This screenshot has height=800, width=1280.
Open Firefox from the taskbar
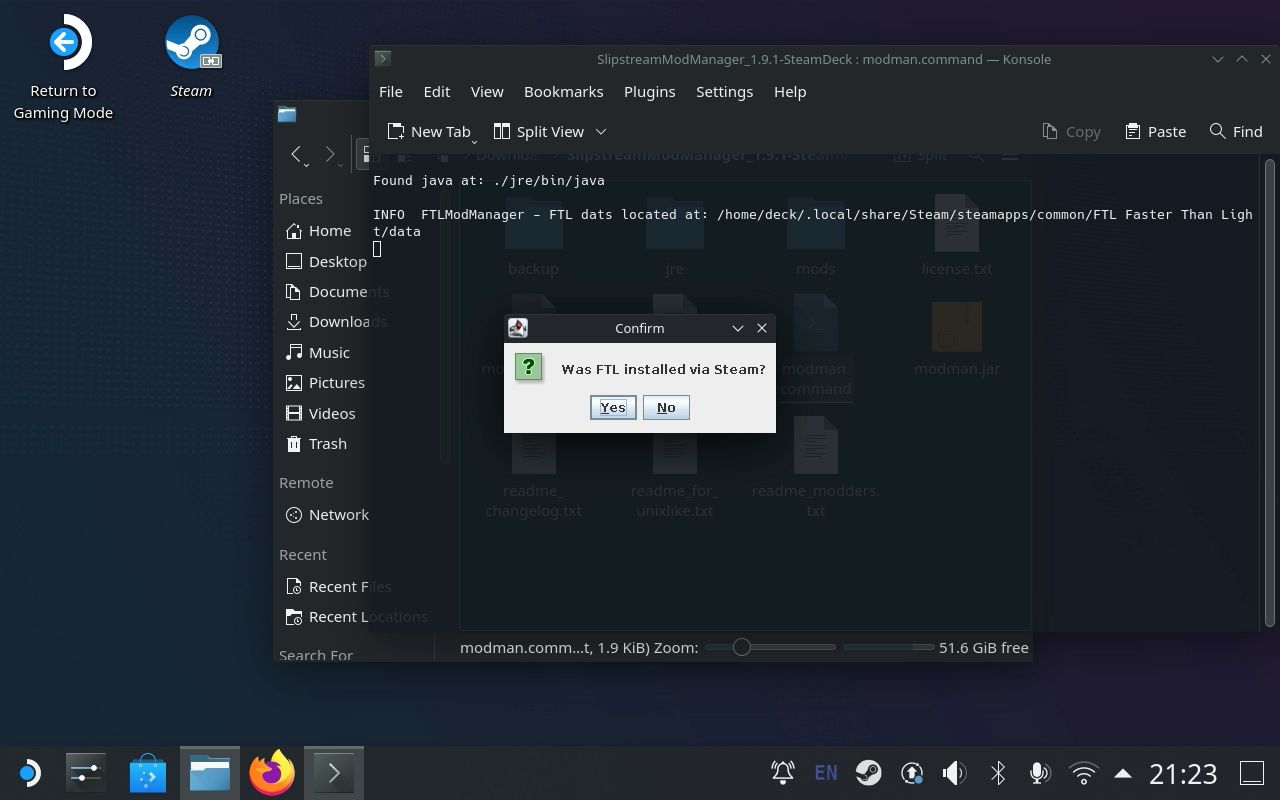[x=271, y=772]
